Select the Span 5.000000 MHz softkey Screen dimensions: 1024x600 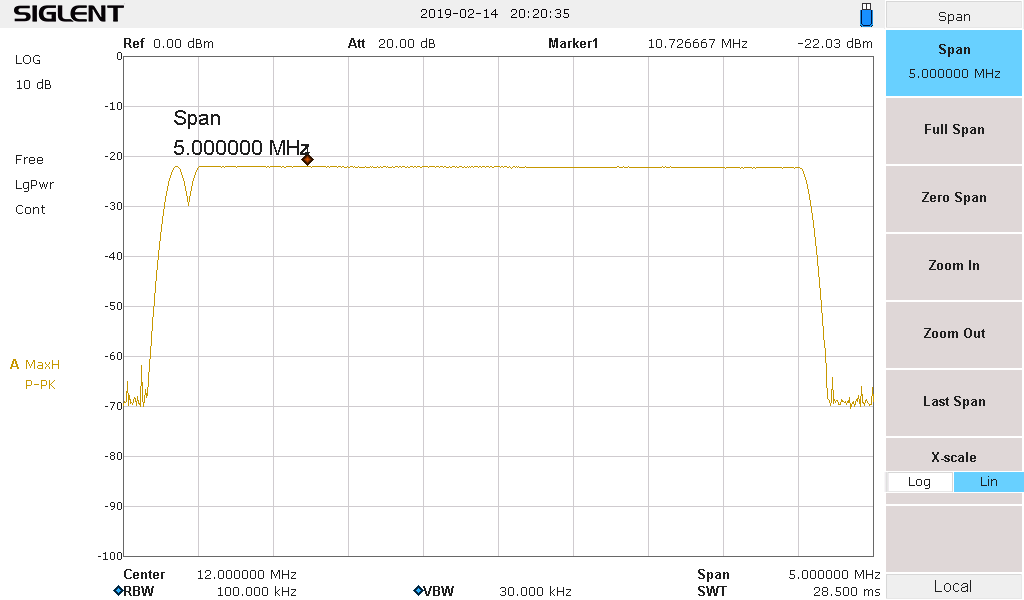click(953, 63)
